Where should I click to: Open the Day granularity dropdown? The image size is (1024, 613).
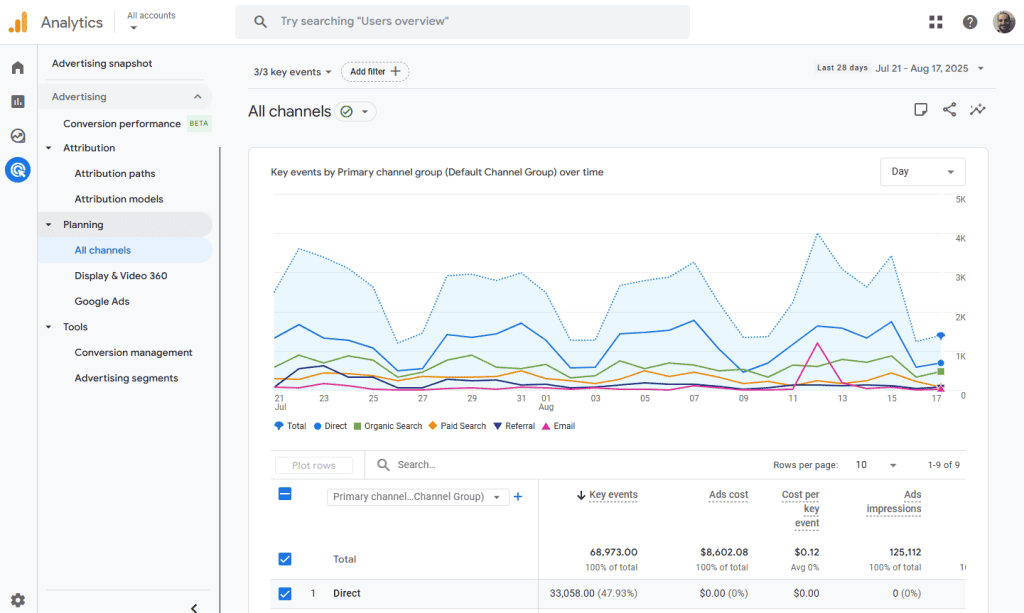tap(922, 172)
